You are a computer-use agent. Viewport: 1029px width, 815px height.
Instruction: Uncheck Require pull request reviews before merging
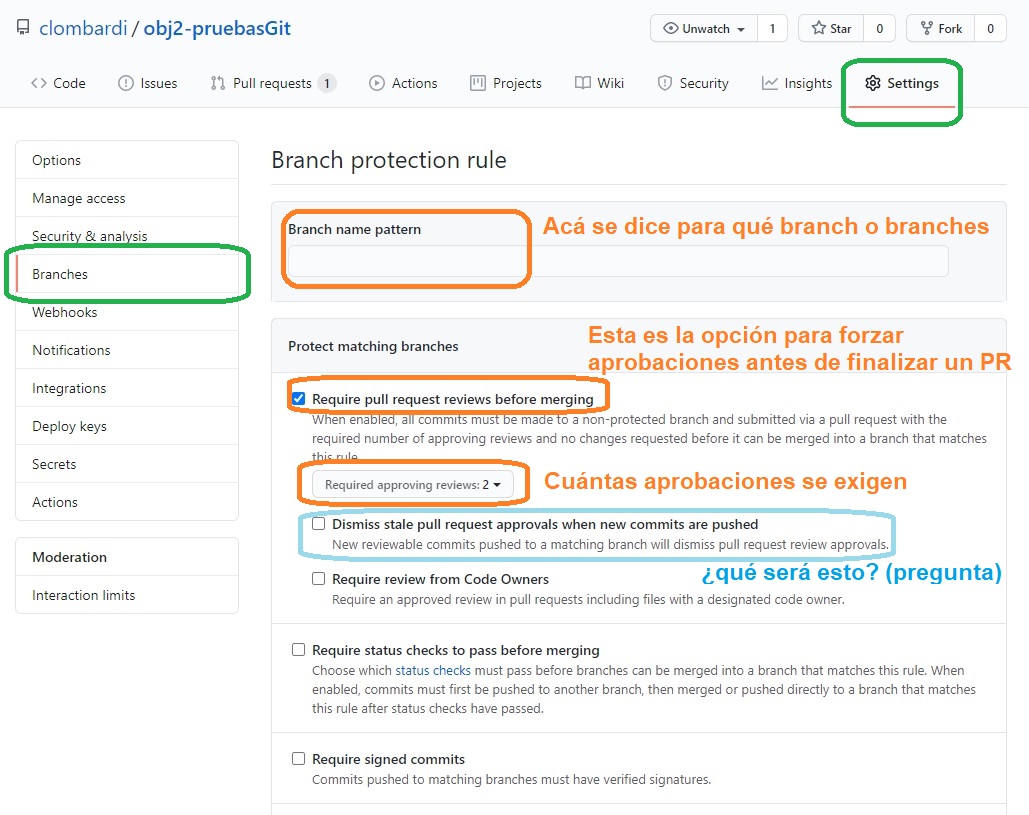pos(298,396)
